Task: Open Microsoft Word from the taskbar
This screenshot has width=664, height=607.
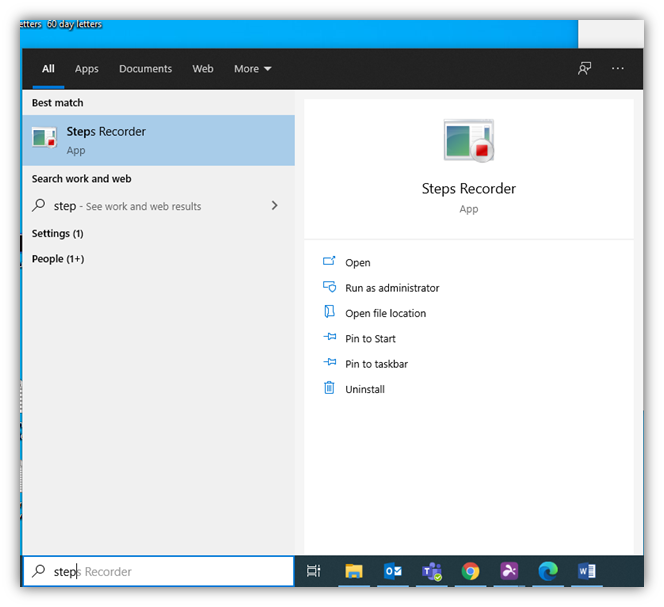Action: click(587, 571)
